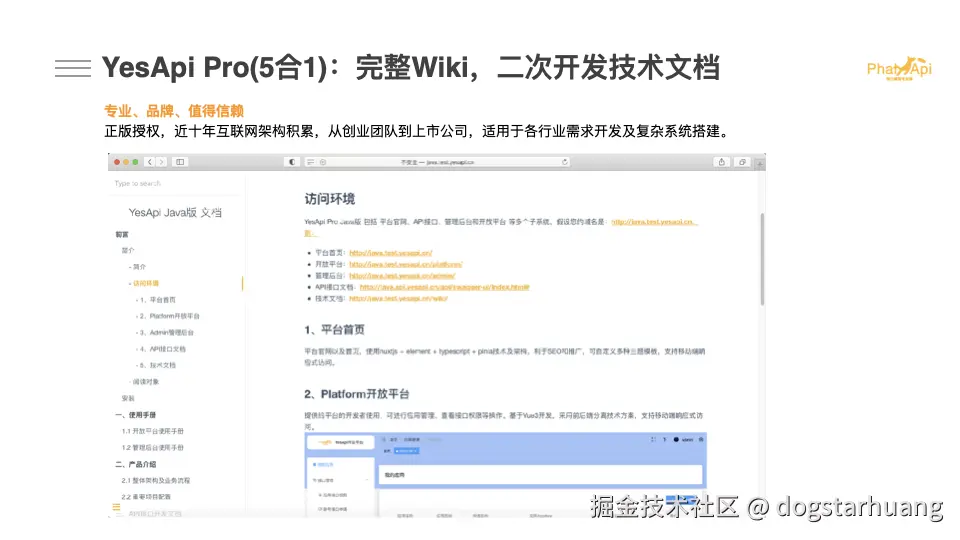Click the '1、平台首页' content heading
The image size is (960, 540).
pos(334,330)
